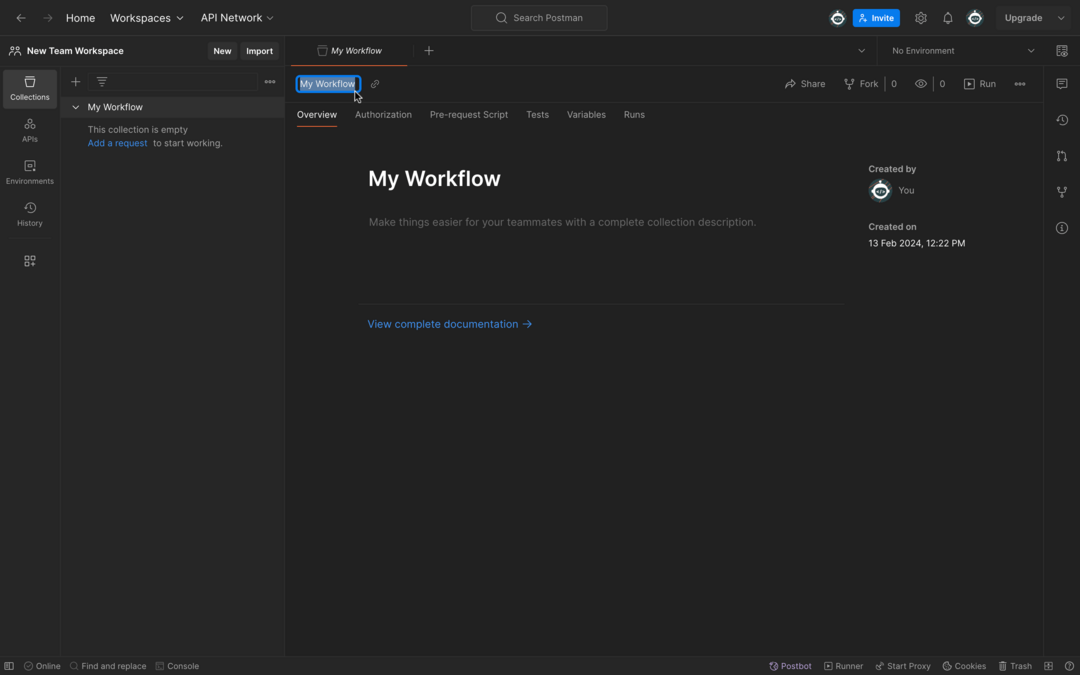1080x675 pixels.
Task: Open the collections list options ellipsis
Action: 270,82
